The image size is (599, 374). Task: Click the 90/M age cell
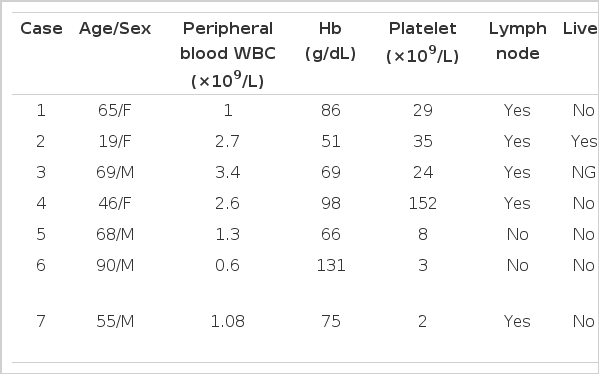(x=115, y=265)
